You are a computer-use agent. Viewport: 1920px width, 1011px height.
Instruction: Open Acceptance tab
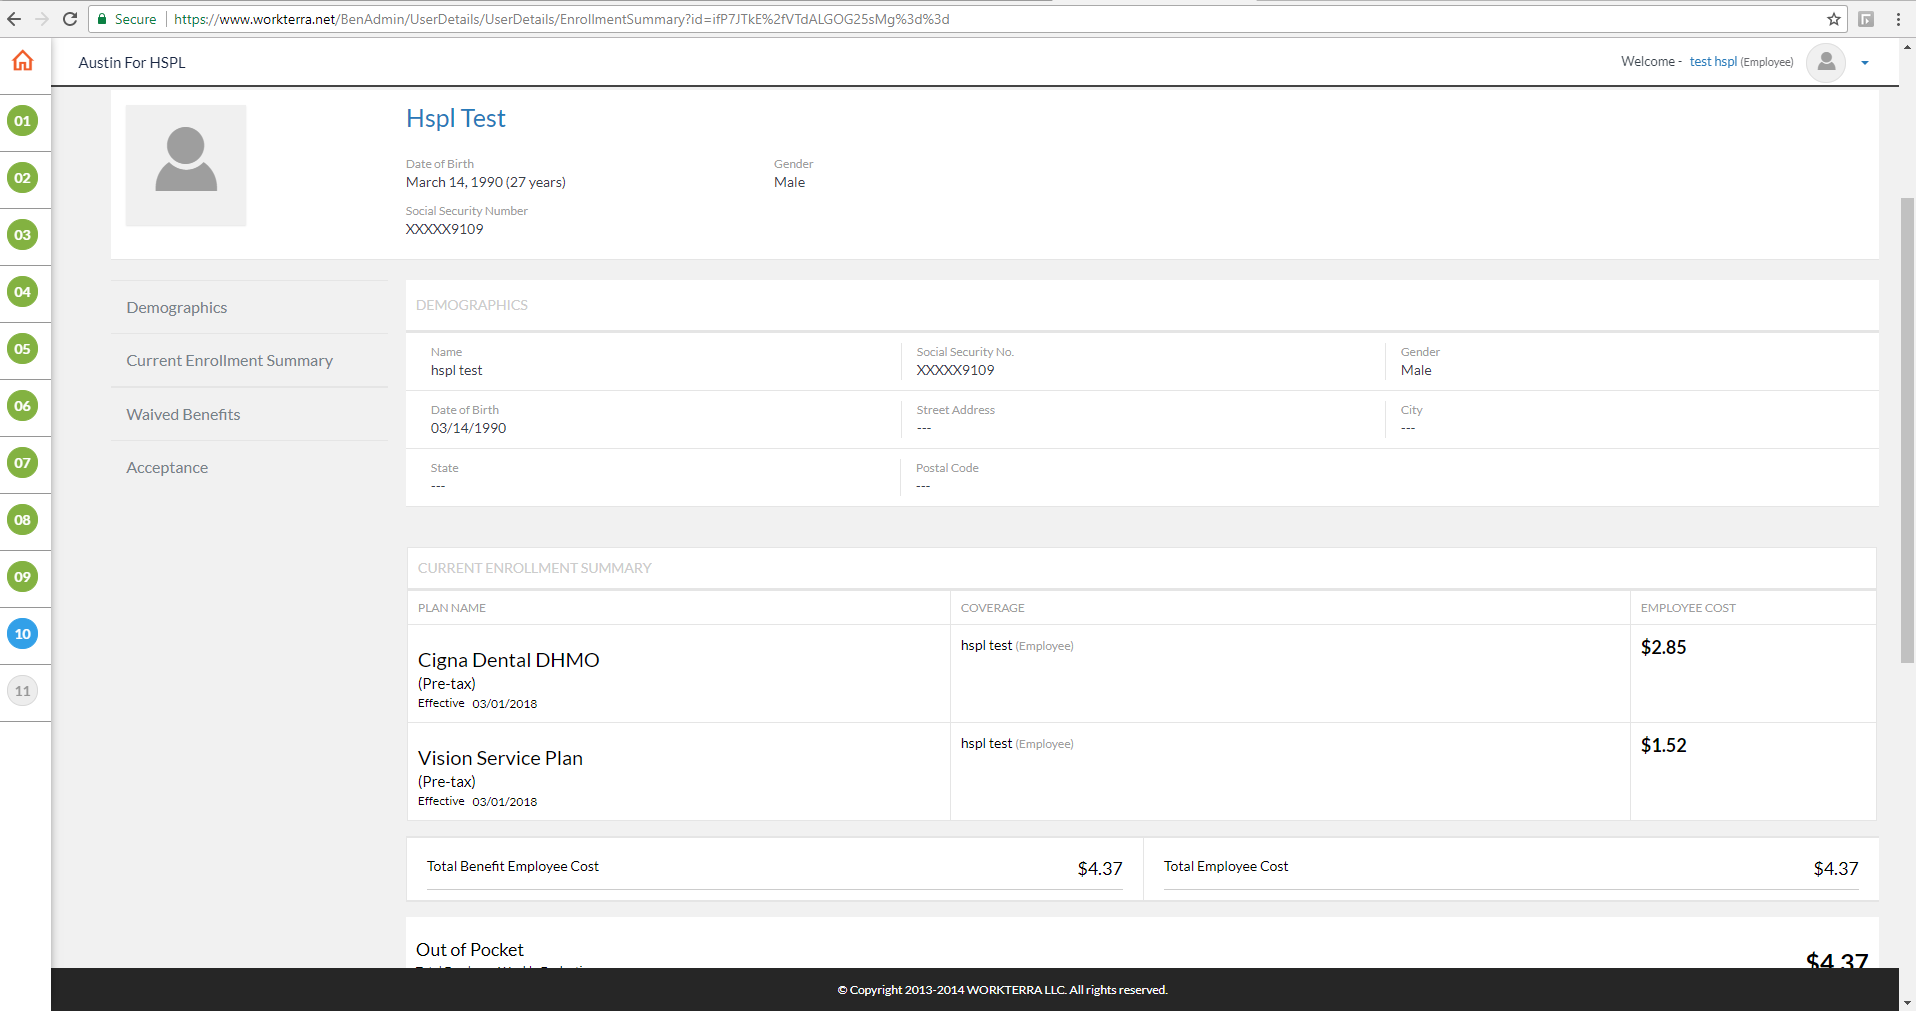pos(167,468)
